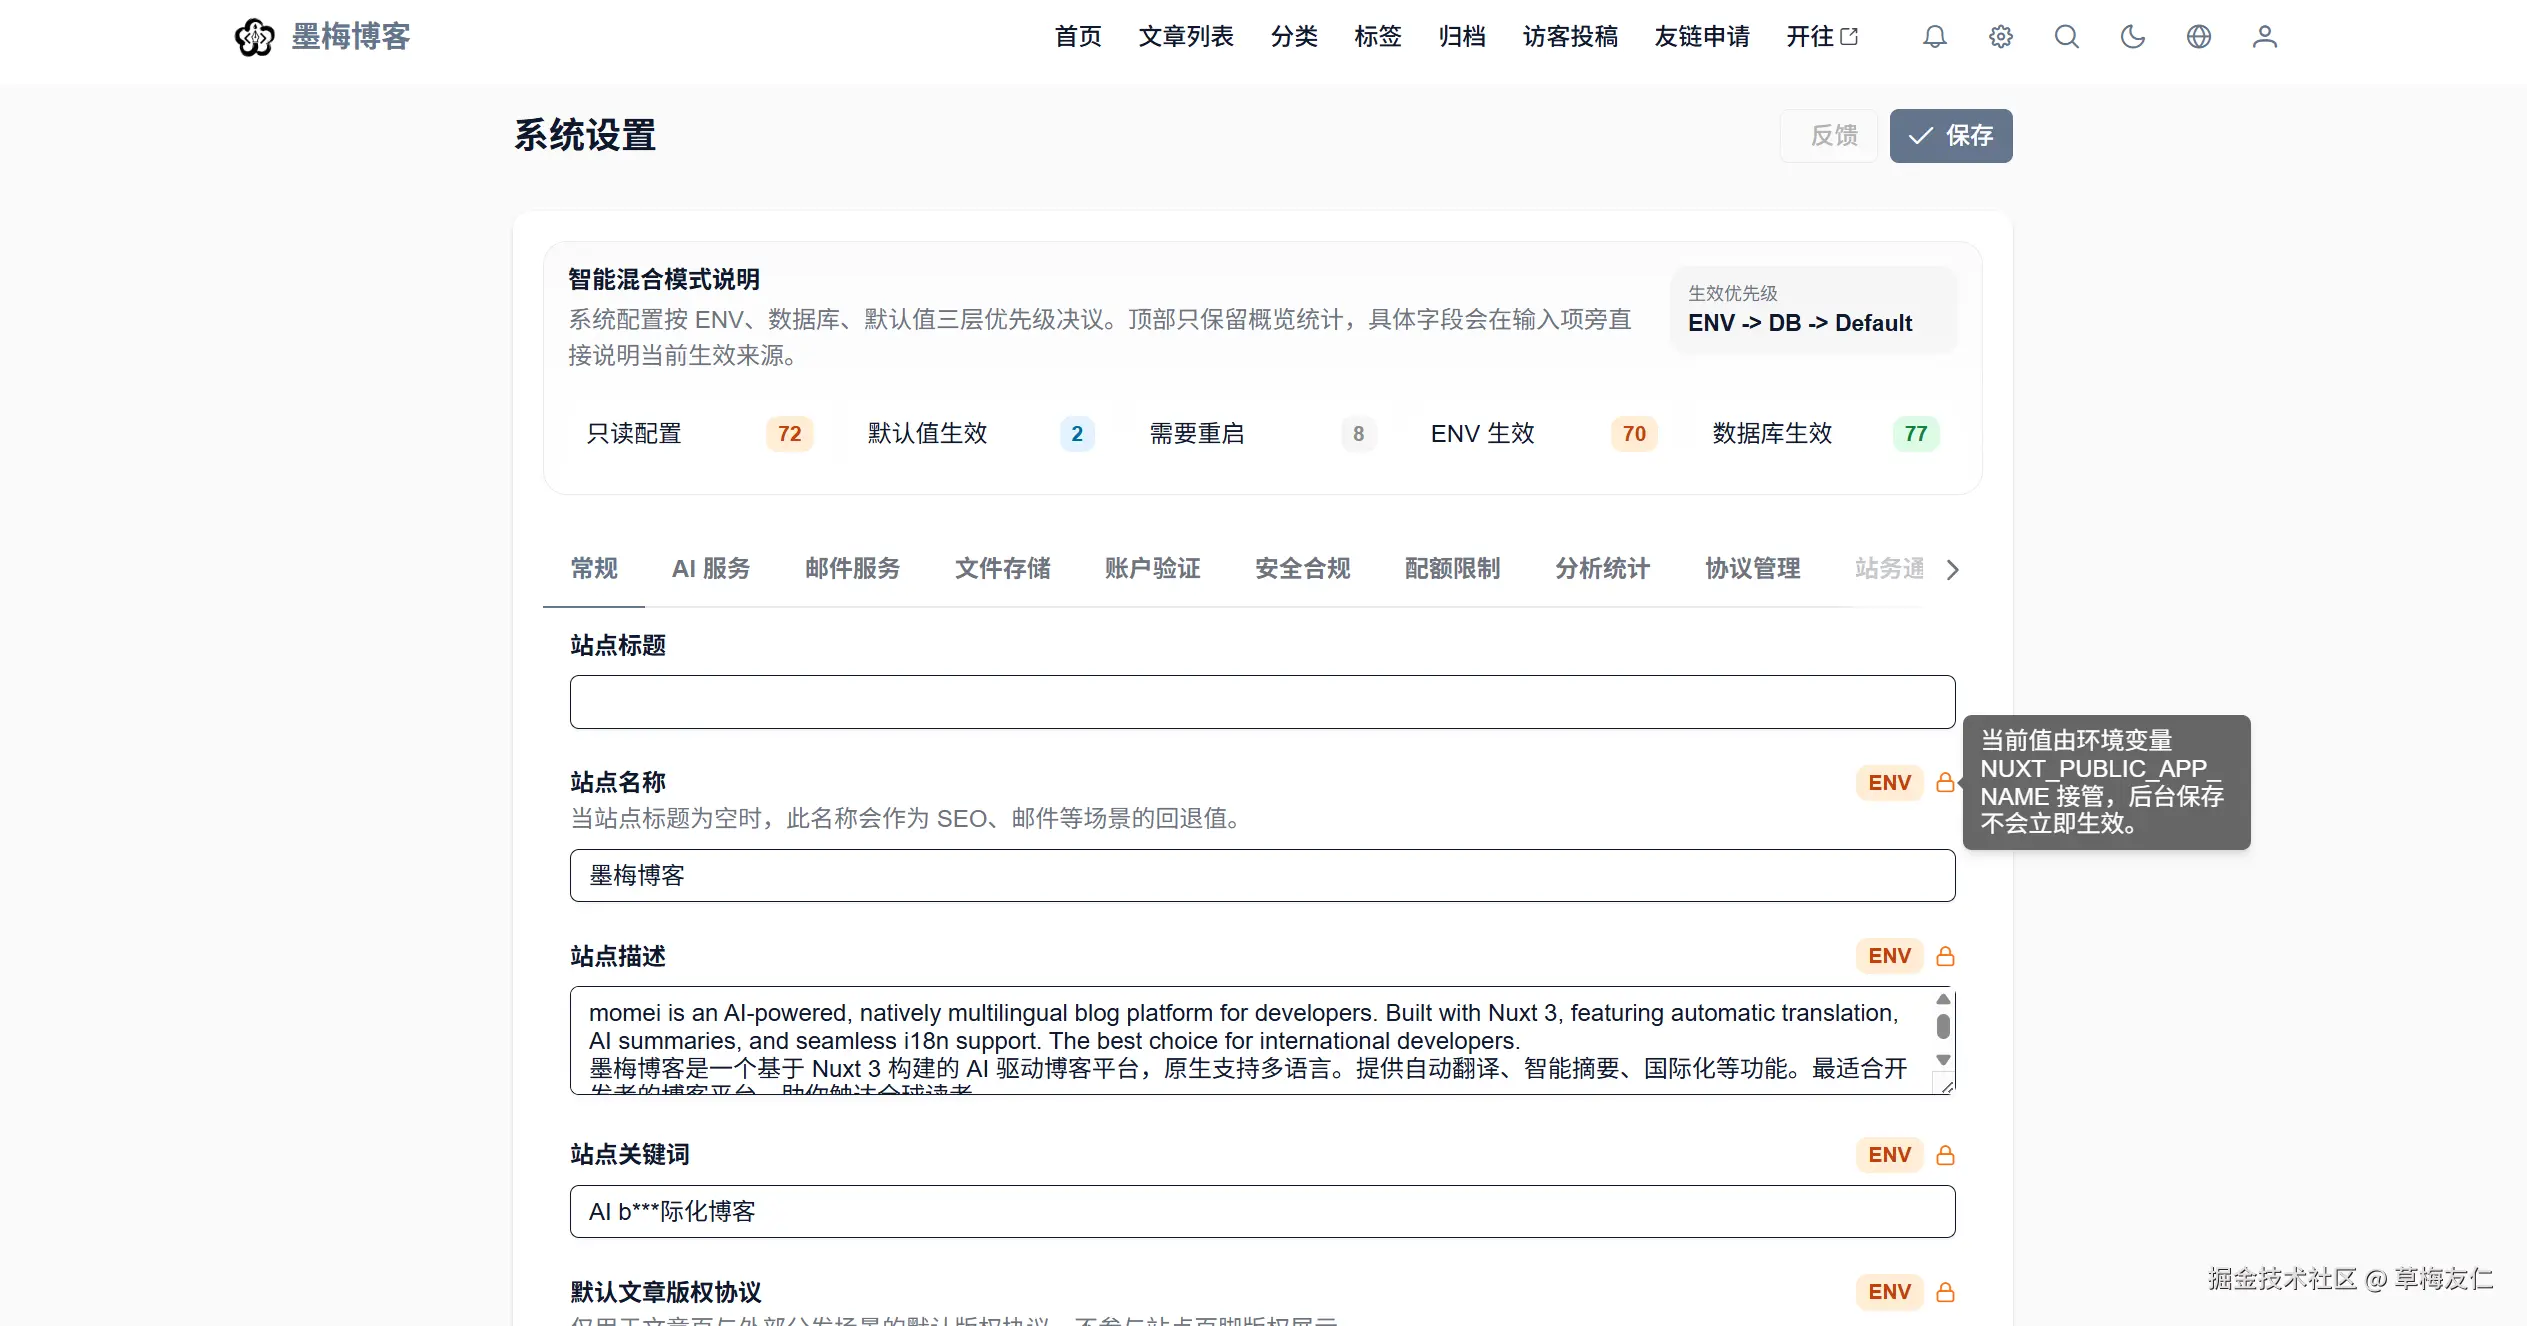Click the 反馈 button

click(1832, 135)
